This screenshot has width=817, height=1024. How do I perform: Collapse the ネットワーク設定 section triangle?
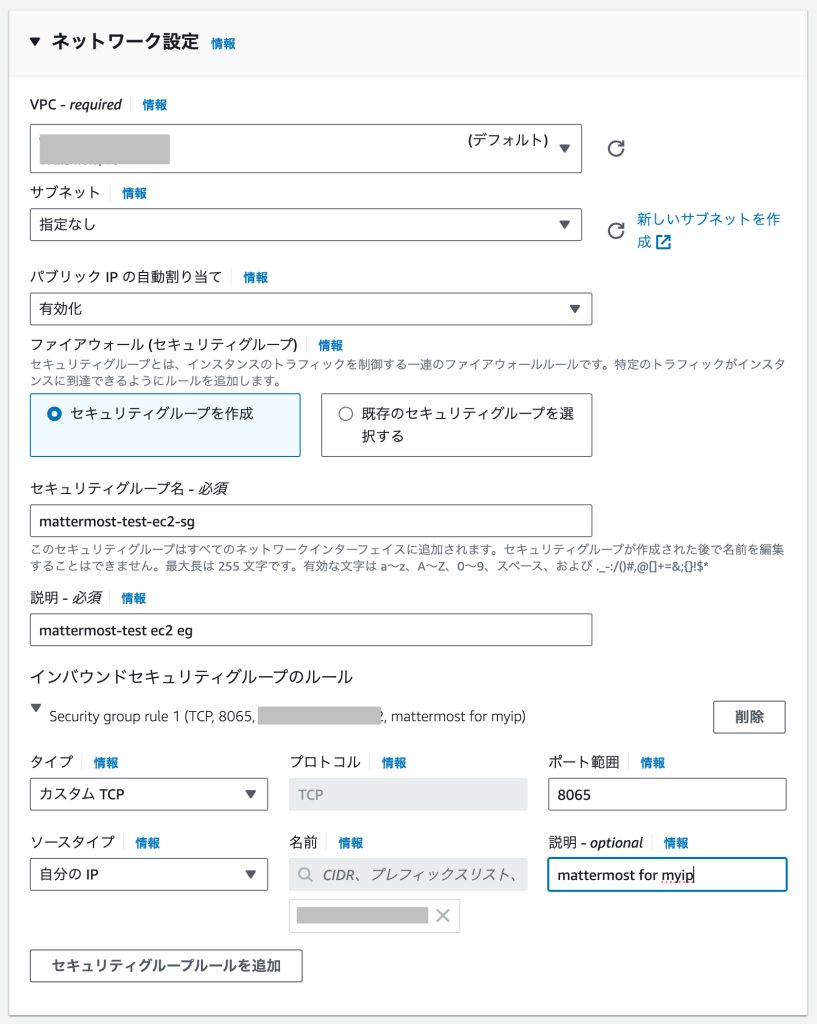pos(36,42)
